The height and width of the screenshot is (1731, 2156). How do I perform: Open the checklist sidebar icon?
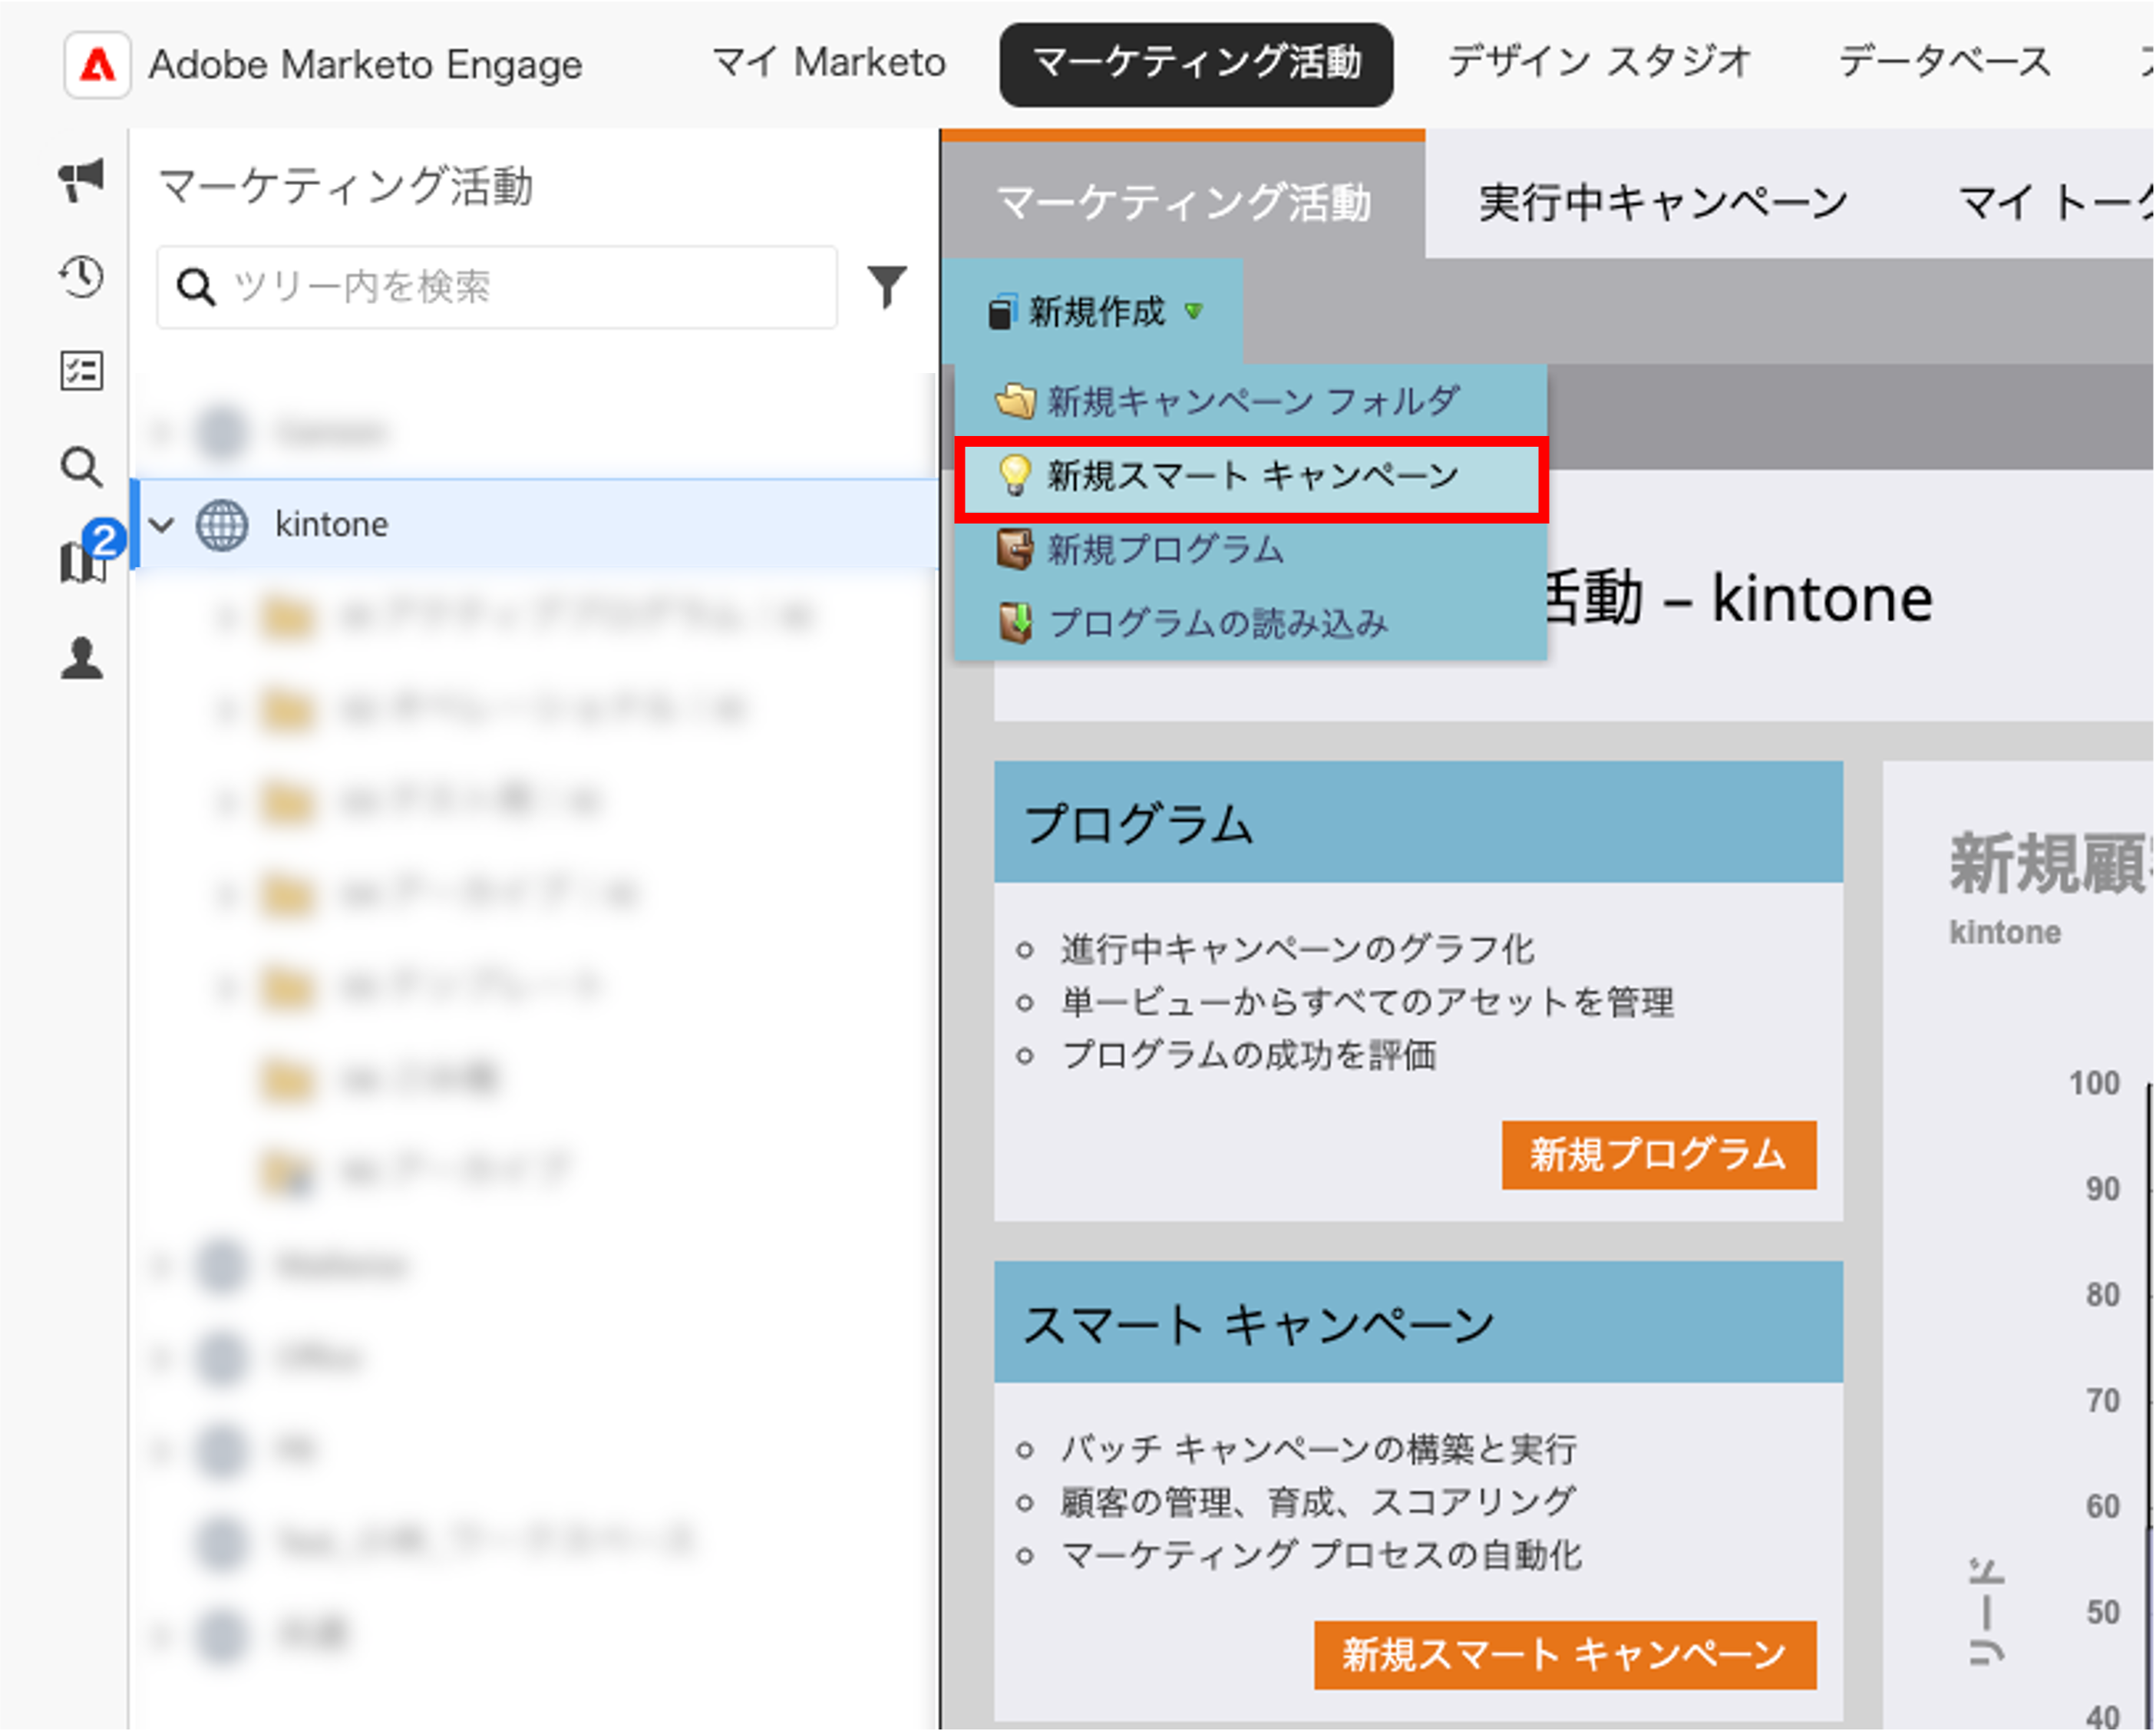click(x=81, y=371)
